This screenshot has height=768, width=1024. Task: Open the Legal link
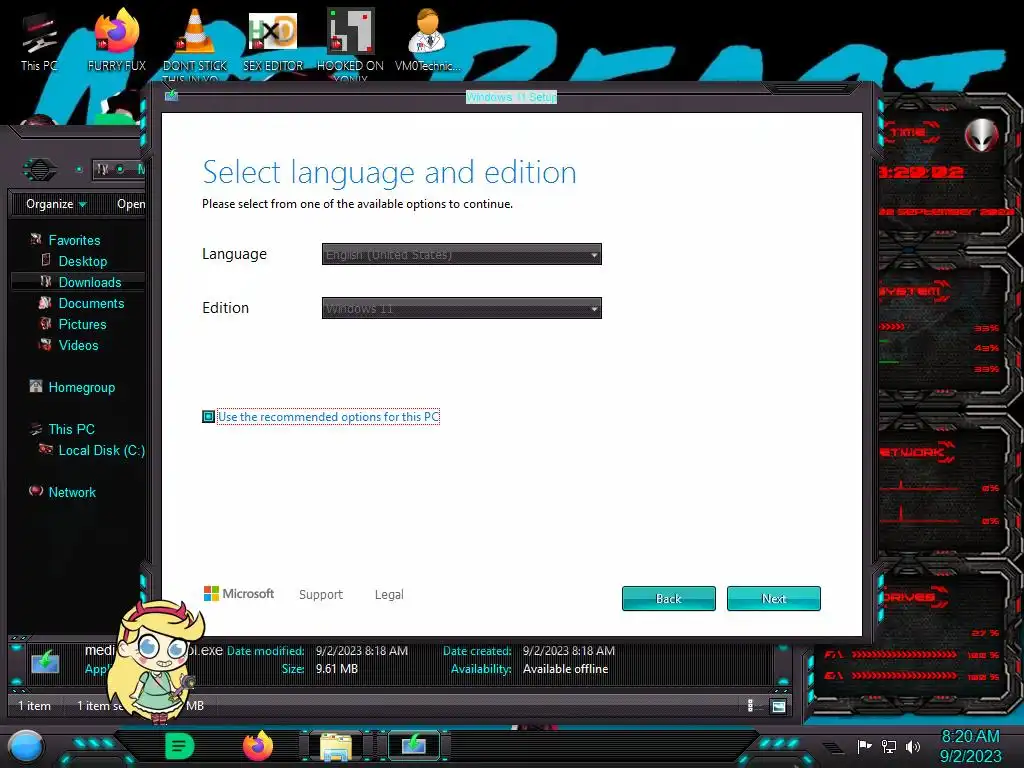coord(389,594)
